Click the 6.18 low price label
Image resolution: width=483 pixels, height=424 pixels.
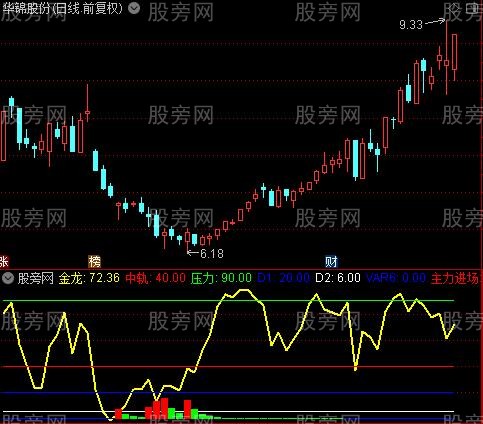click(212, 254)
